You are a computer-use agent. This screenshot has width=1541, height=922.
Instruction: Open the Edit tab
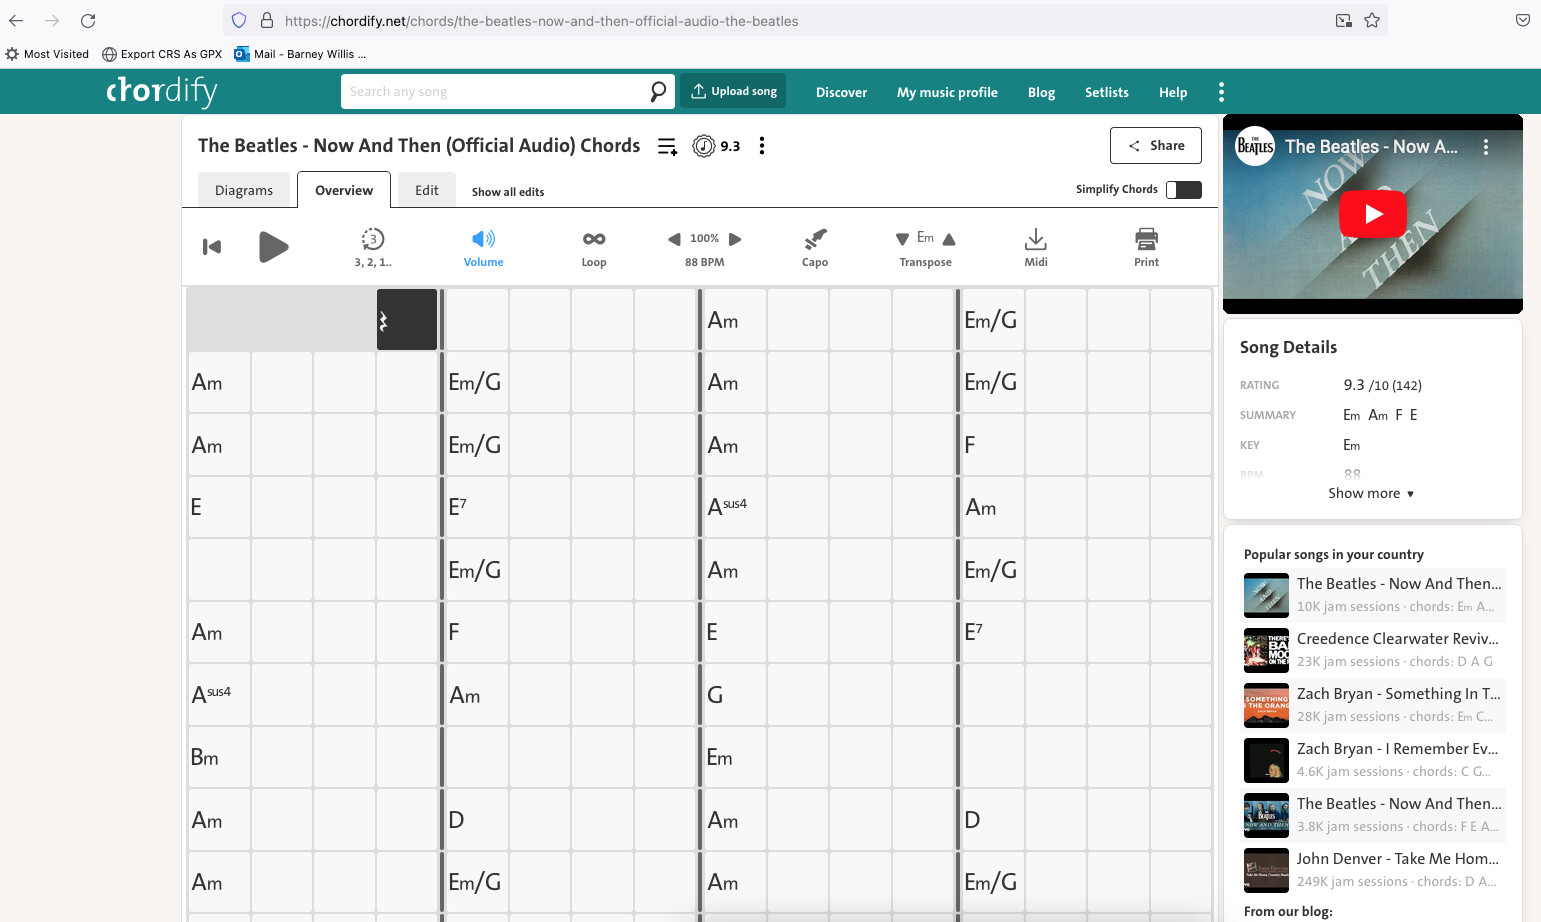(x=427, y=190)
